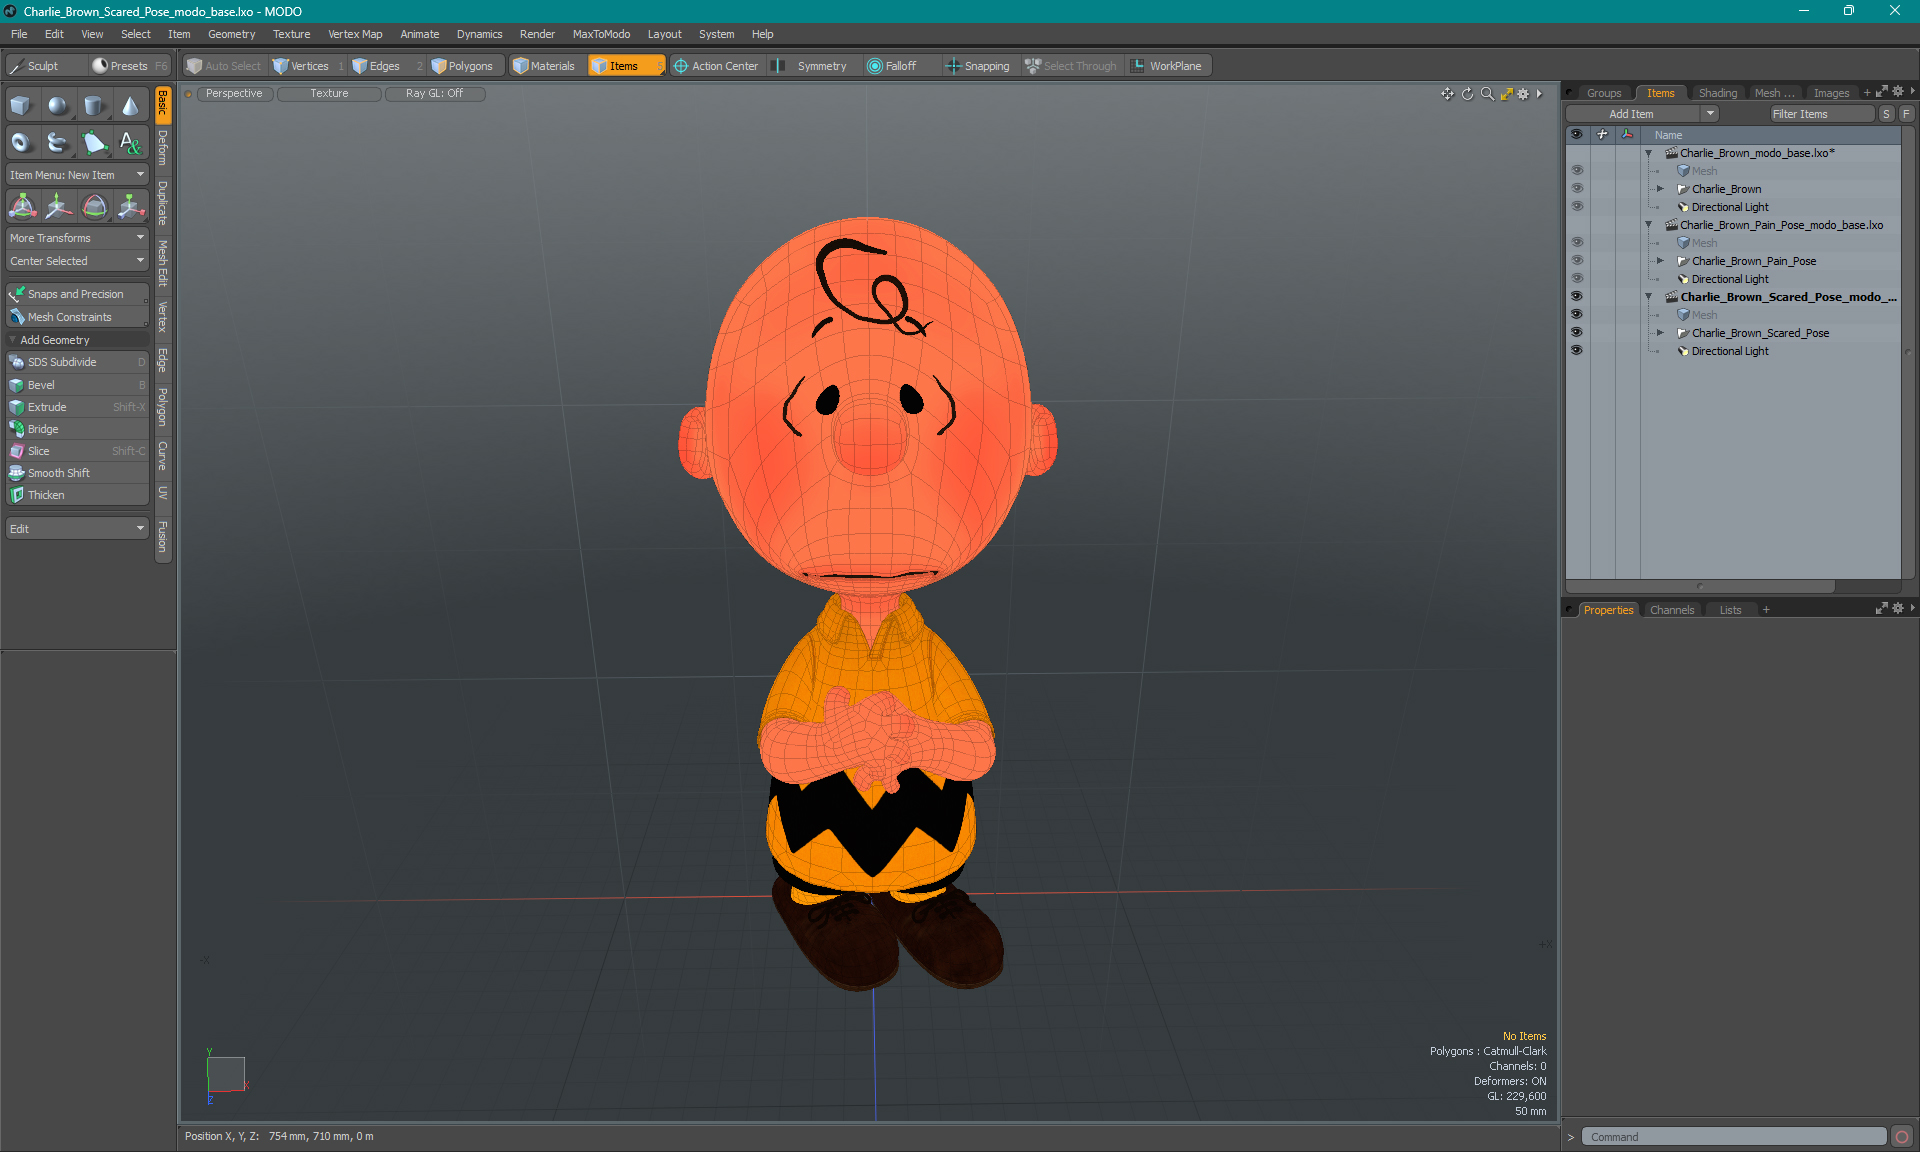The image size is (1920, 1152).
Task: Toggle Snapping on
Action: [x=978, y=66]
